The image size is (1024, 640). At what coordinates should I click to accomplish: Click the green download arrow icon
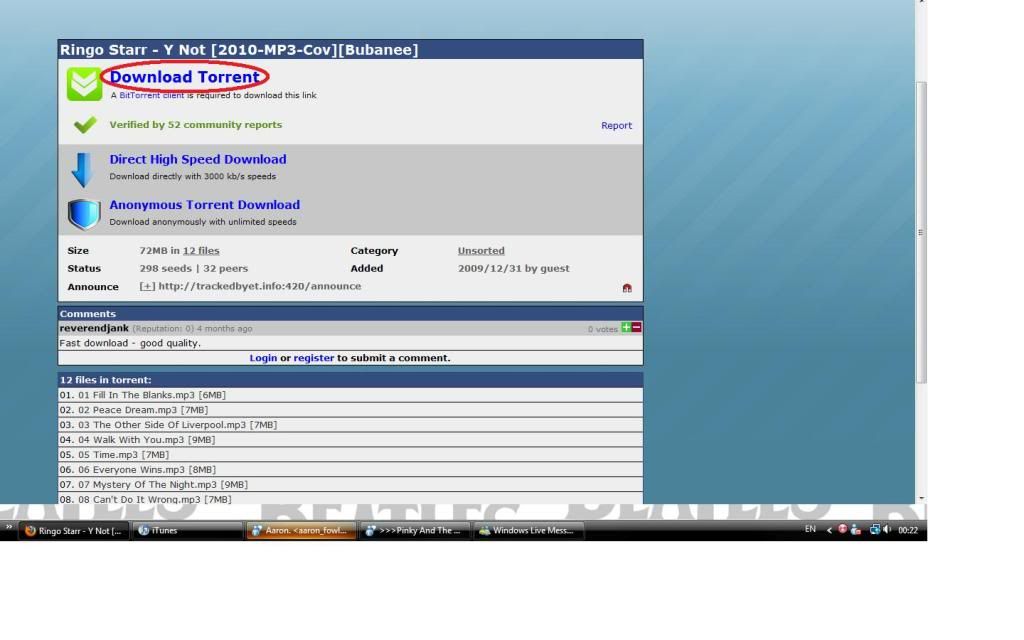click(x=84, y=84)
